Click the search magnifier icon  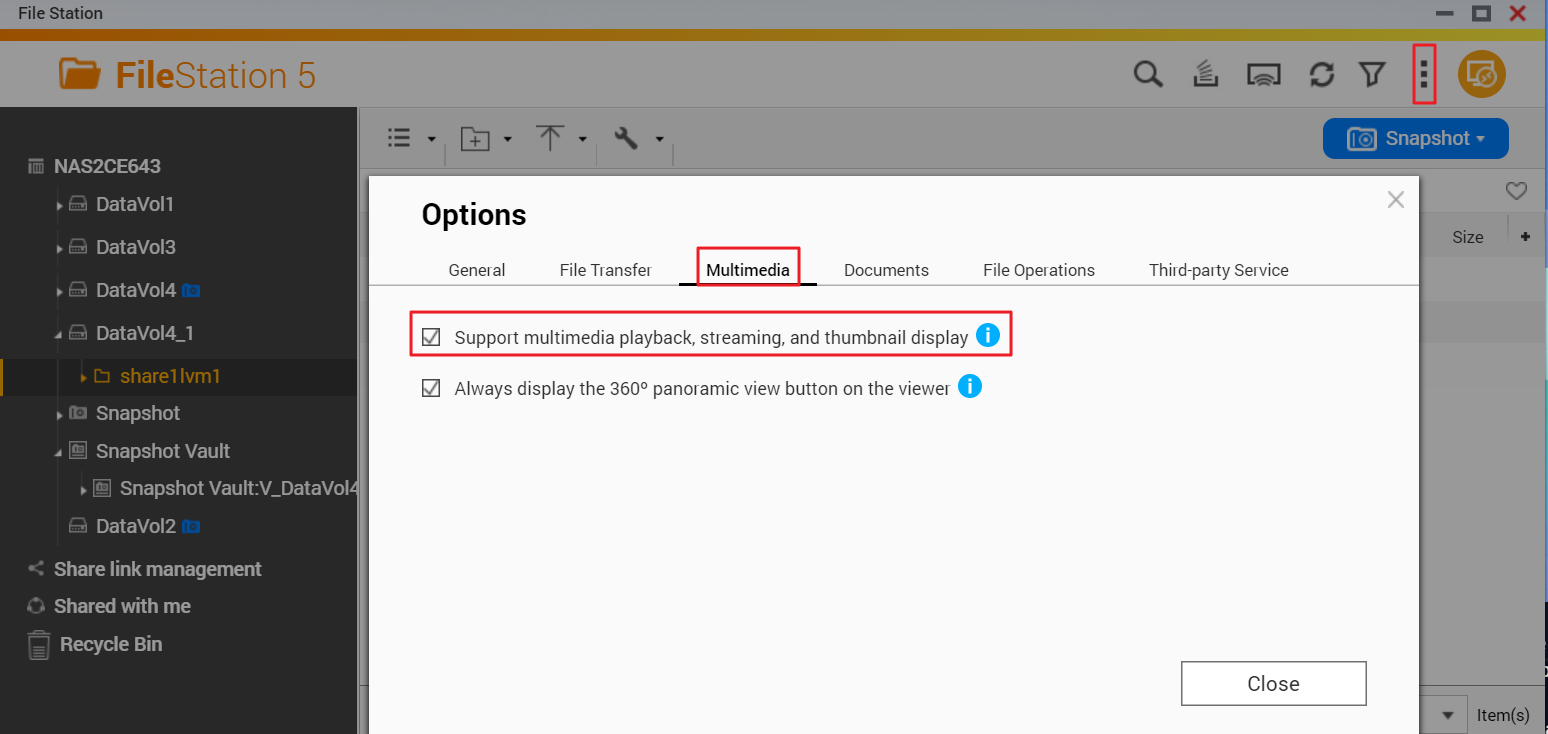coord(1148,75)
